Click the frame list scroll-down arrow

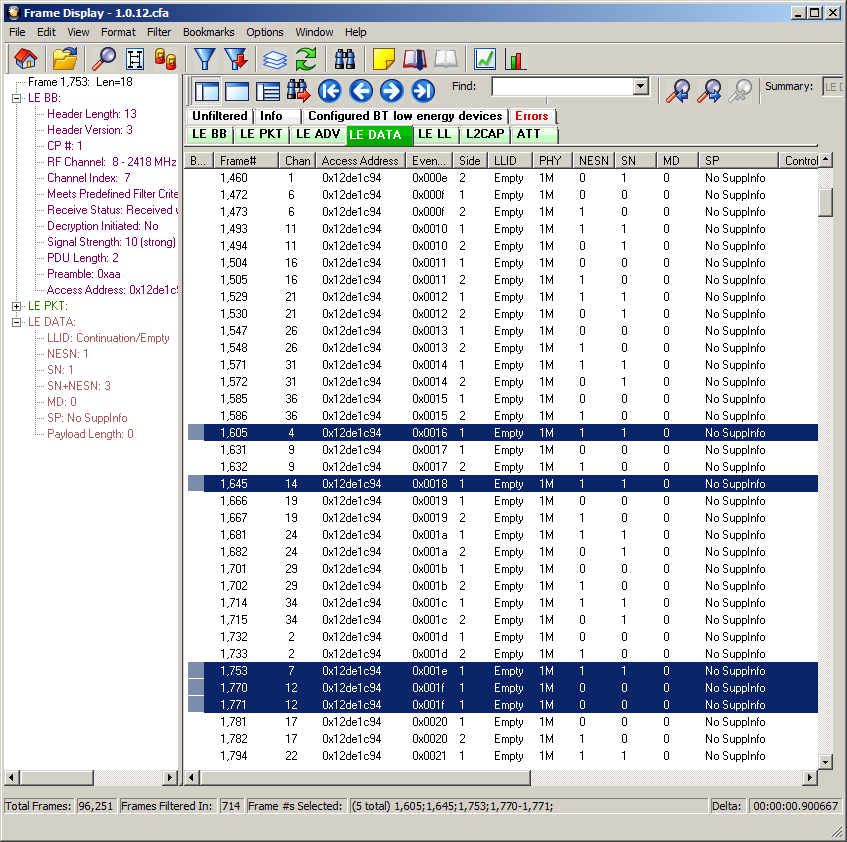pyautogui.click(x=825, y=763)
